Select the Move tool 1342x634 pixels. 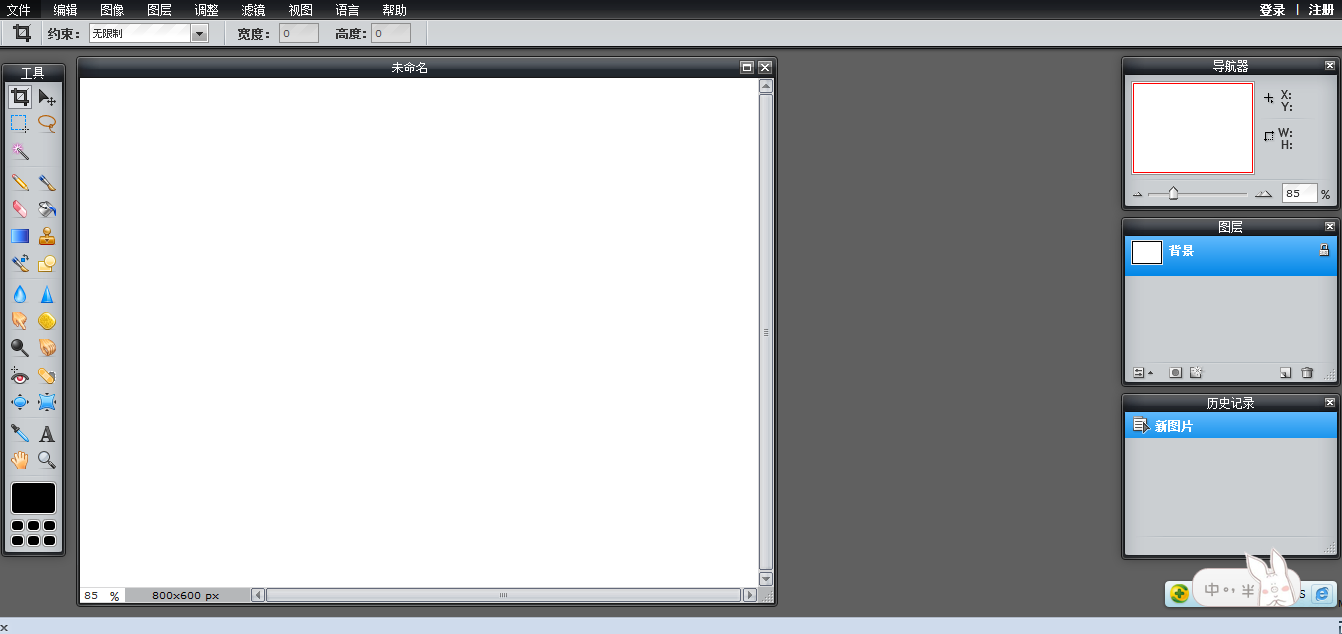[47, 97]
